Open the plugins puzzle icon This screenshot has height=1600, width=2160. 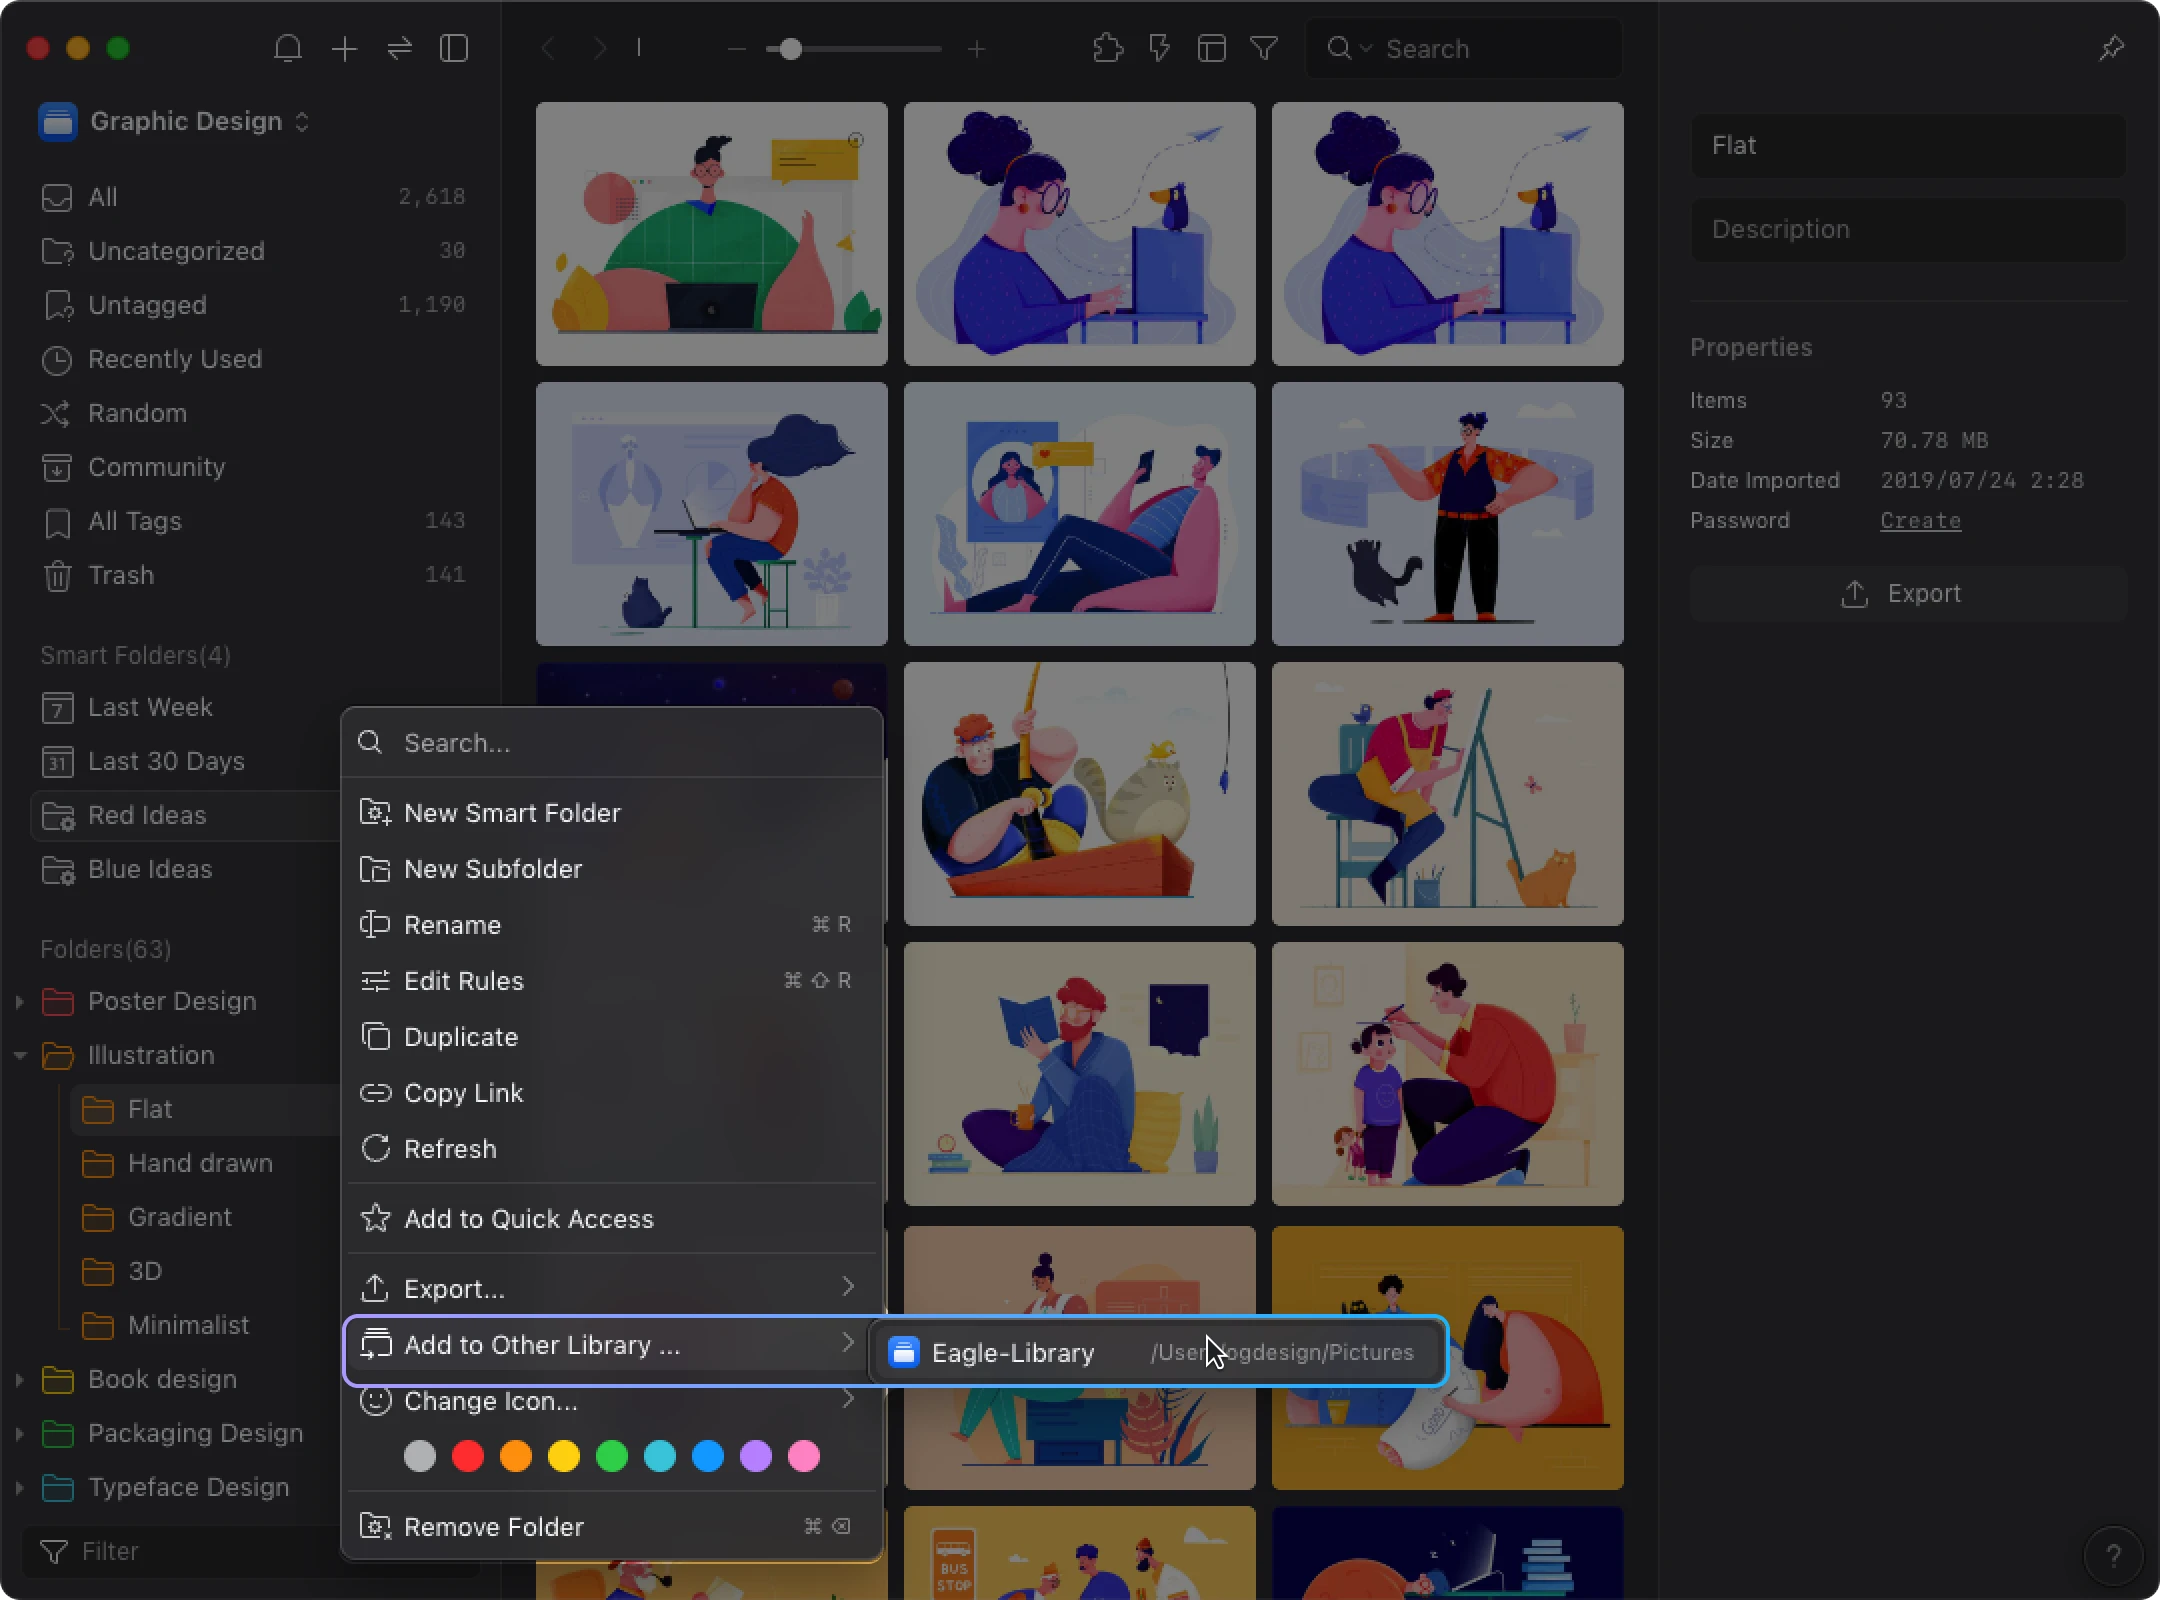[1108, 48]
